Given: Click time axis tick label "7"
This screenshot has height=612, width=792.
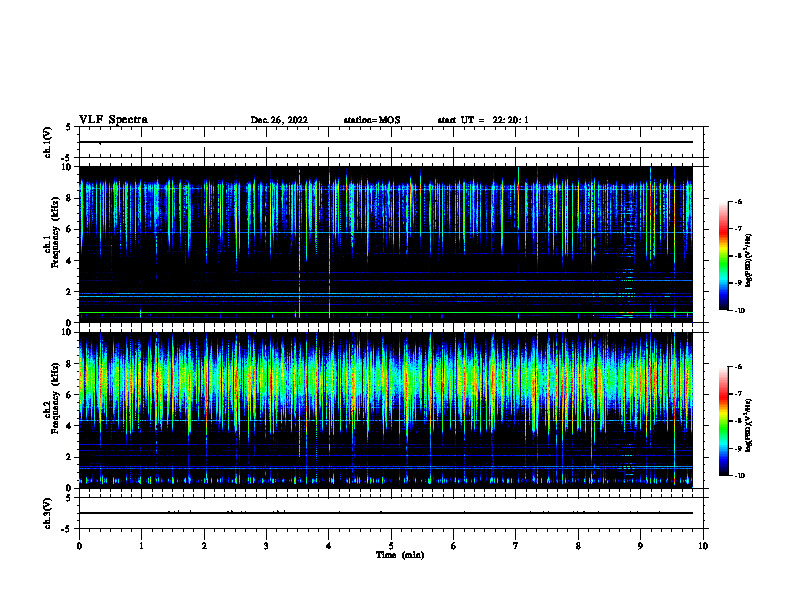Looking at the screenshot, I should [x=516, y=546].
